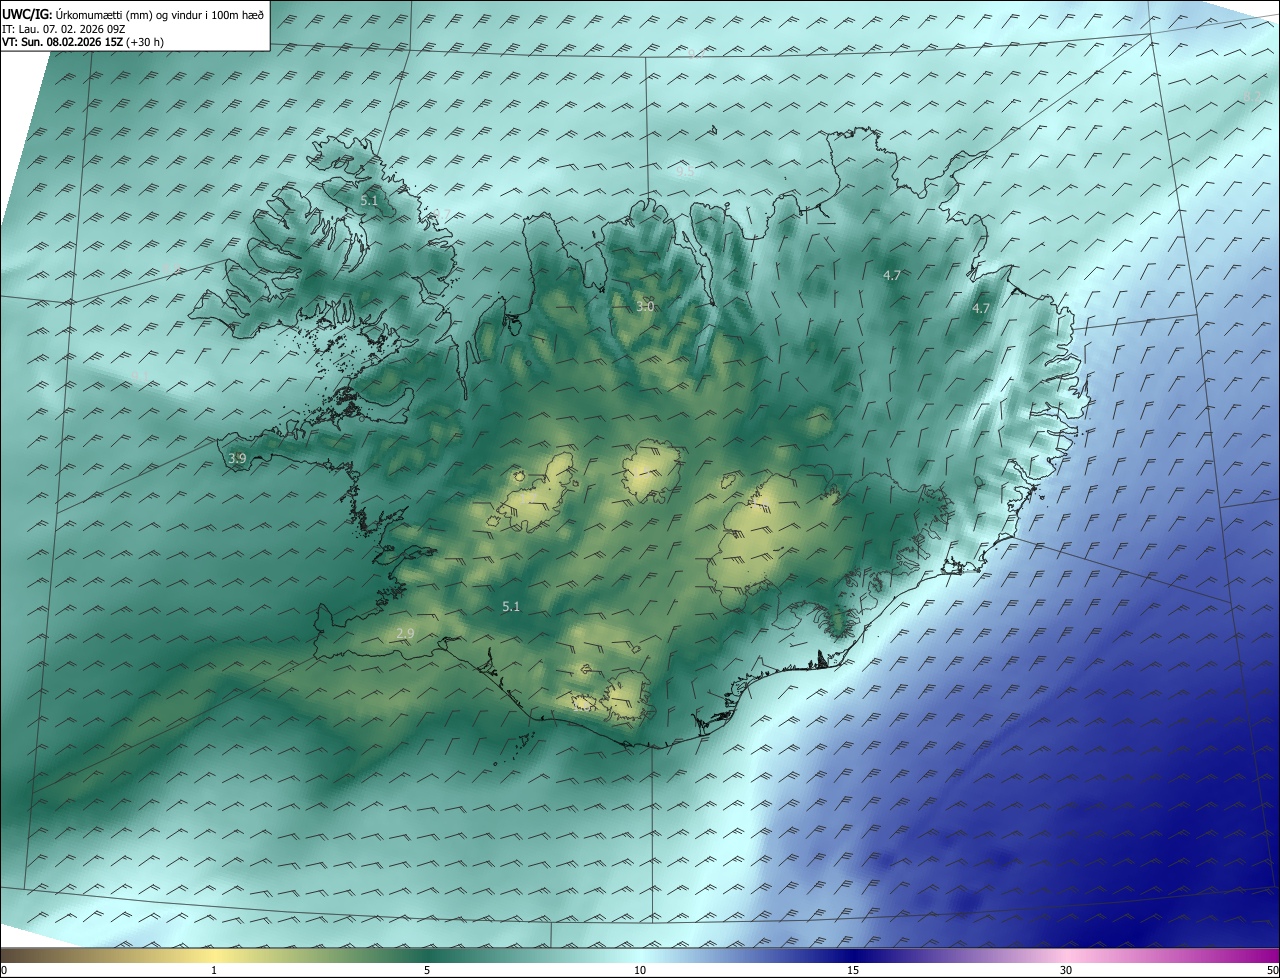The image size is (1280, 978).
Task: Click the 9.5 value north of Iceland
Action: point(685,172)
